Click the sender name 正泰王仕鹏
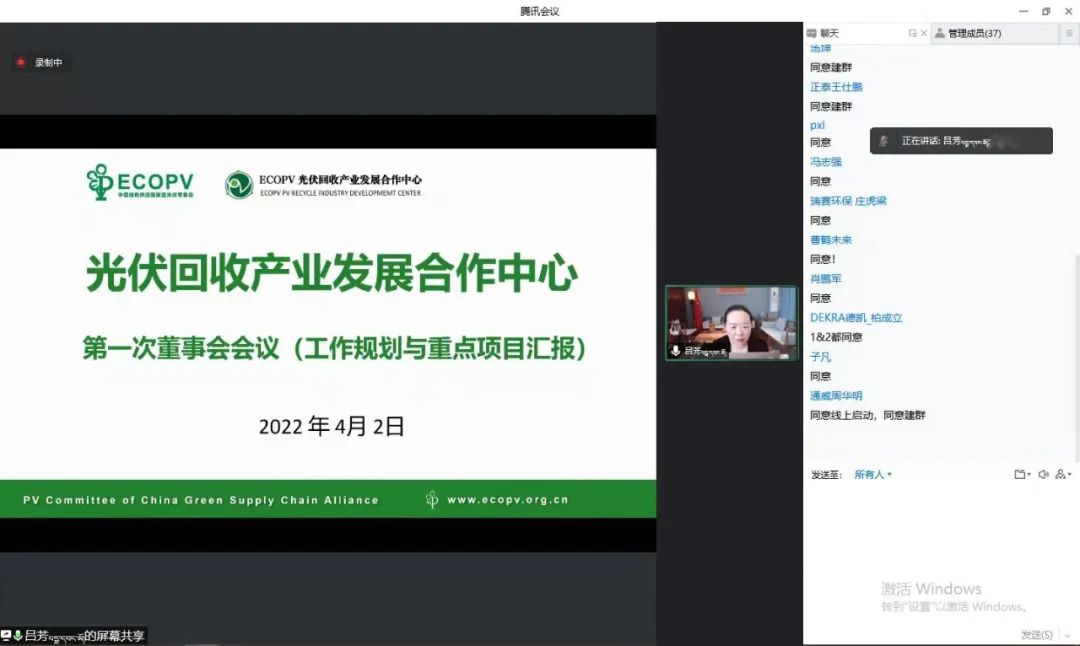The height and width of the screenshot is (646, 1080). (836, 87)
